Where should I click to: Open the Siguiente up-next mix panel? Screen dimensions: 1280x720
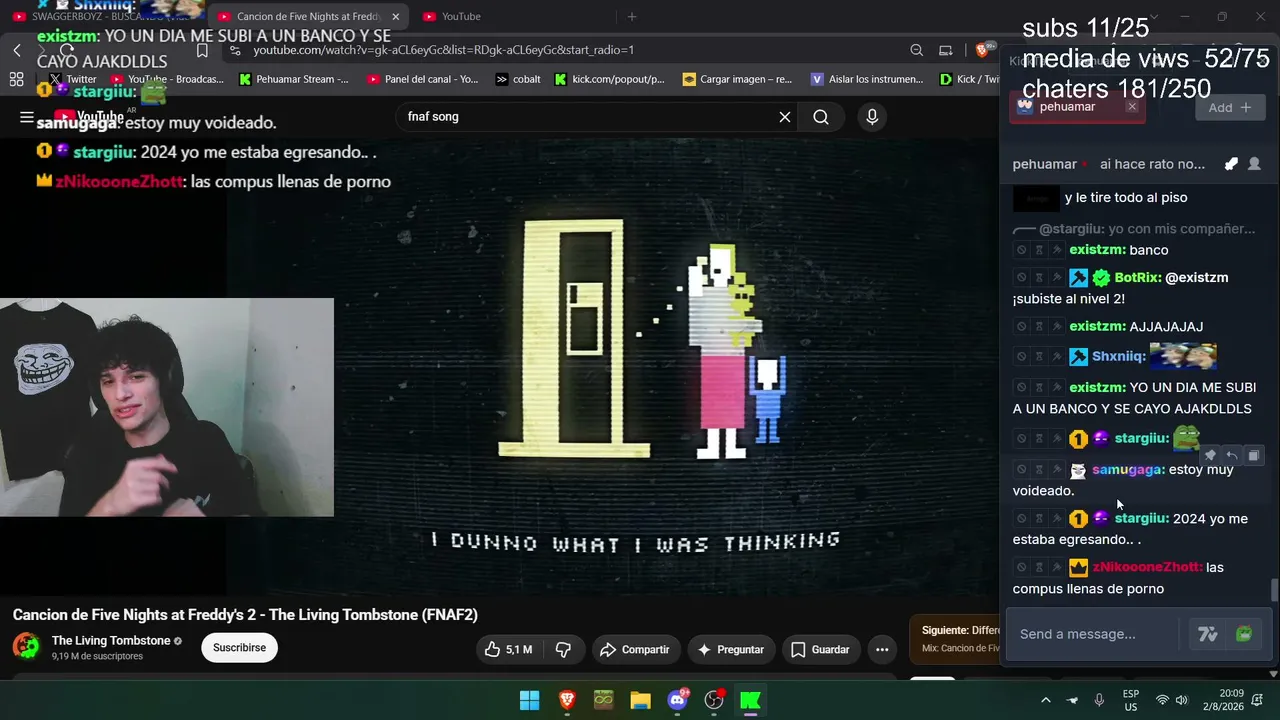(954, 639)
